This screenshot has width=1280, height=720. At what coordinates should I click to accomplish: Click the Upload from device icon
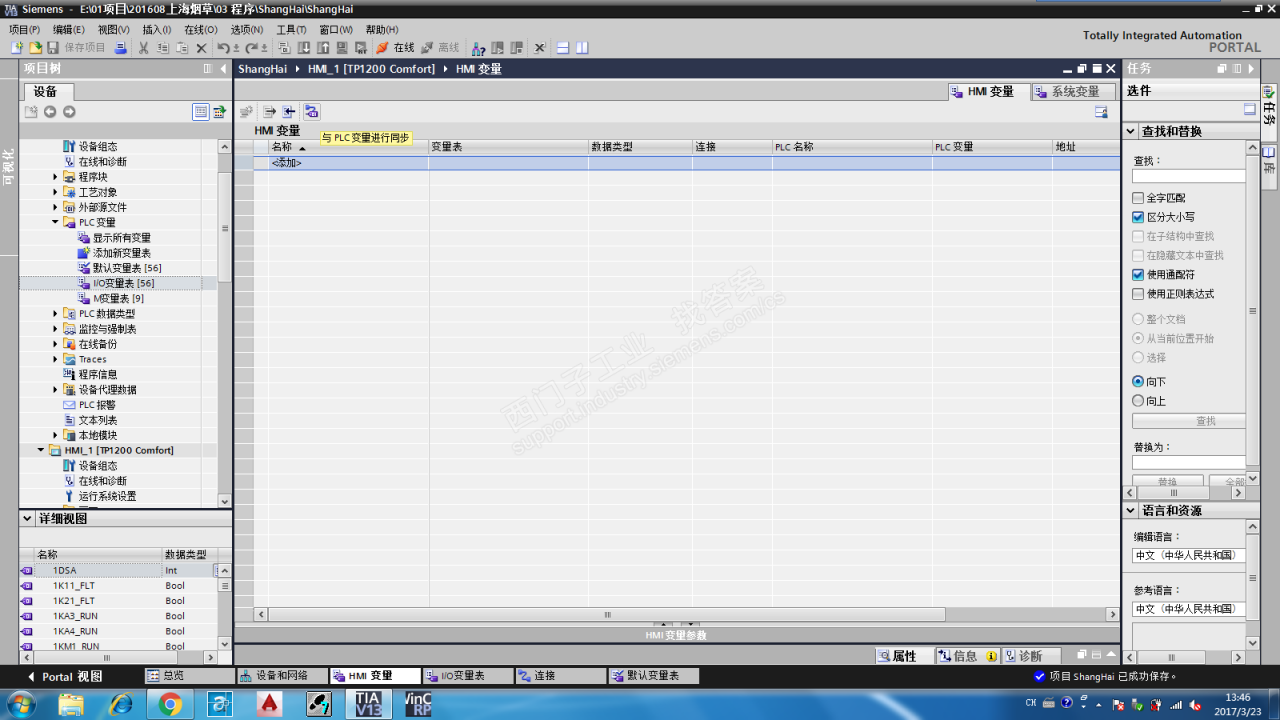322,48
